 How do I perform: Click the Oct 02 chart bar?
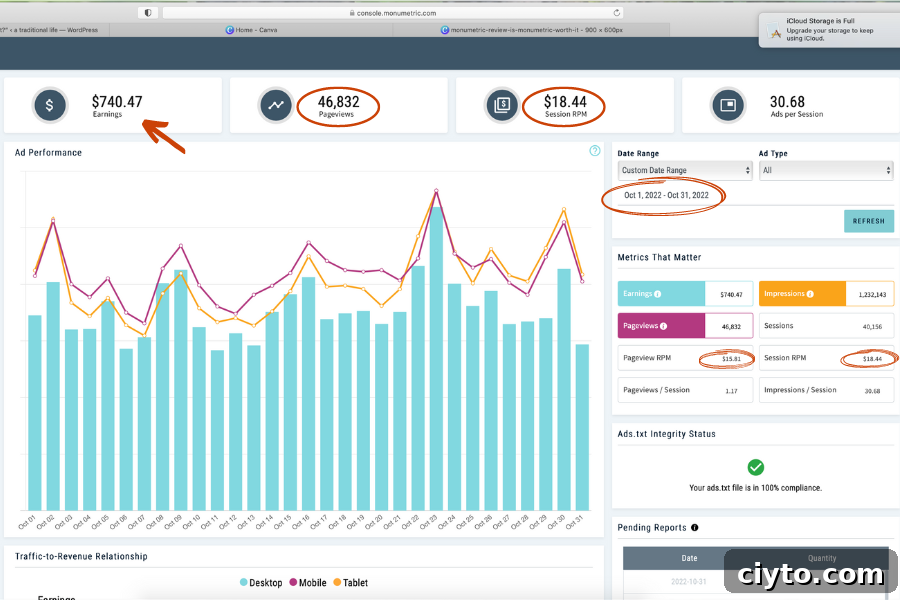pos(53,396)
